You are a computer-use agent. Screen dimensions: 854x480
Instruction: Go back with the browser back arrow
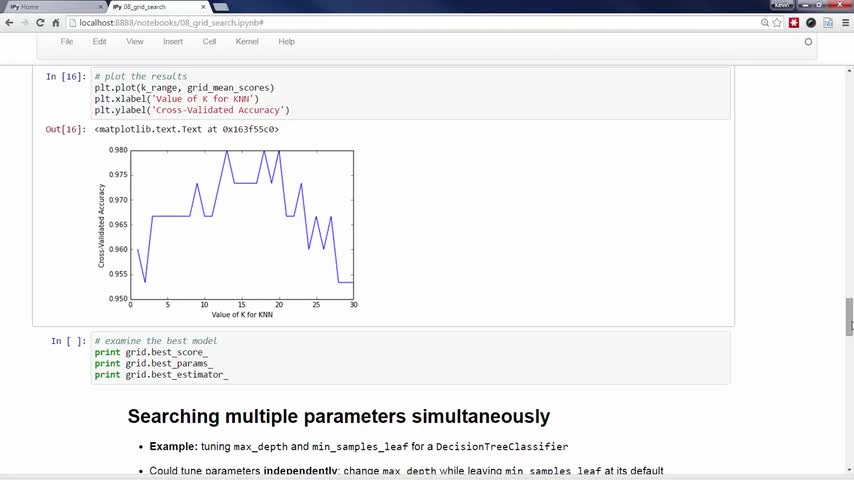coord(9,23)
